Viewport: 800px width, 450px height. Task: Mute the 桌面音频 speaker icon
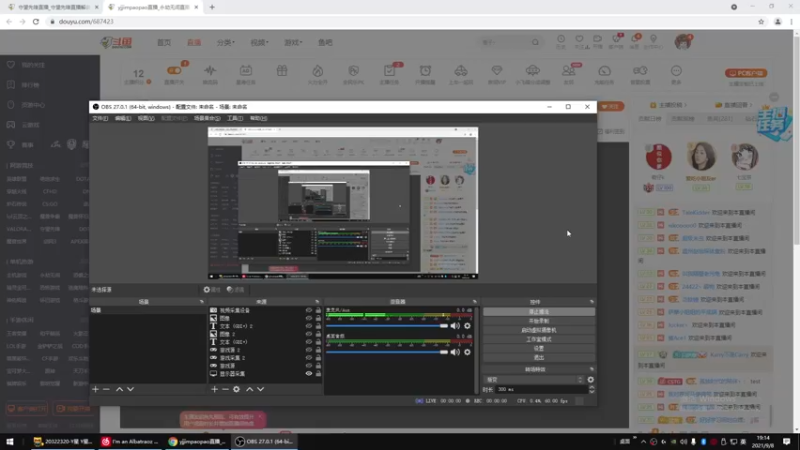point(455,352)
